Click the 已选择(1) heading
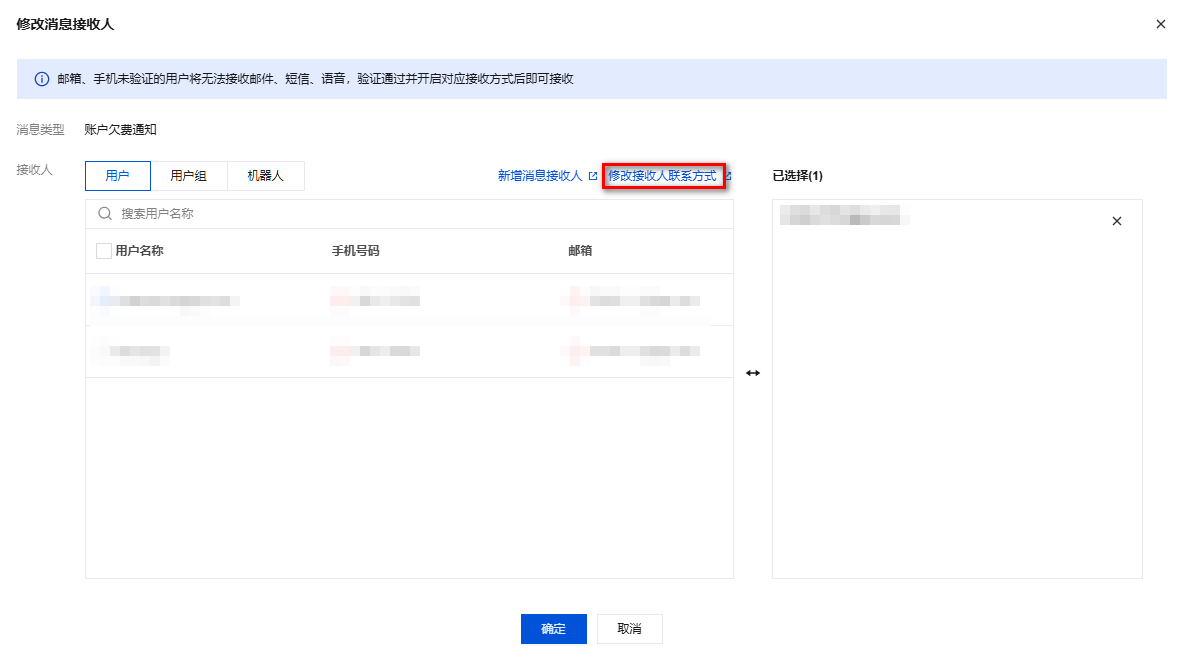This screenshot has height=658, width=1187. click(x=797, y=176)
